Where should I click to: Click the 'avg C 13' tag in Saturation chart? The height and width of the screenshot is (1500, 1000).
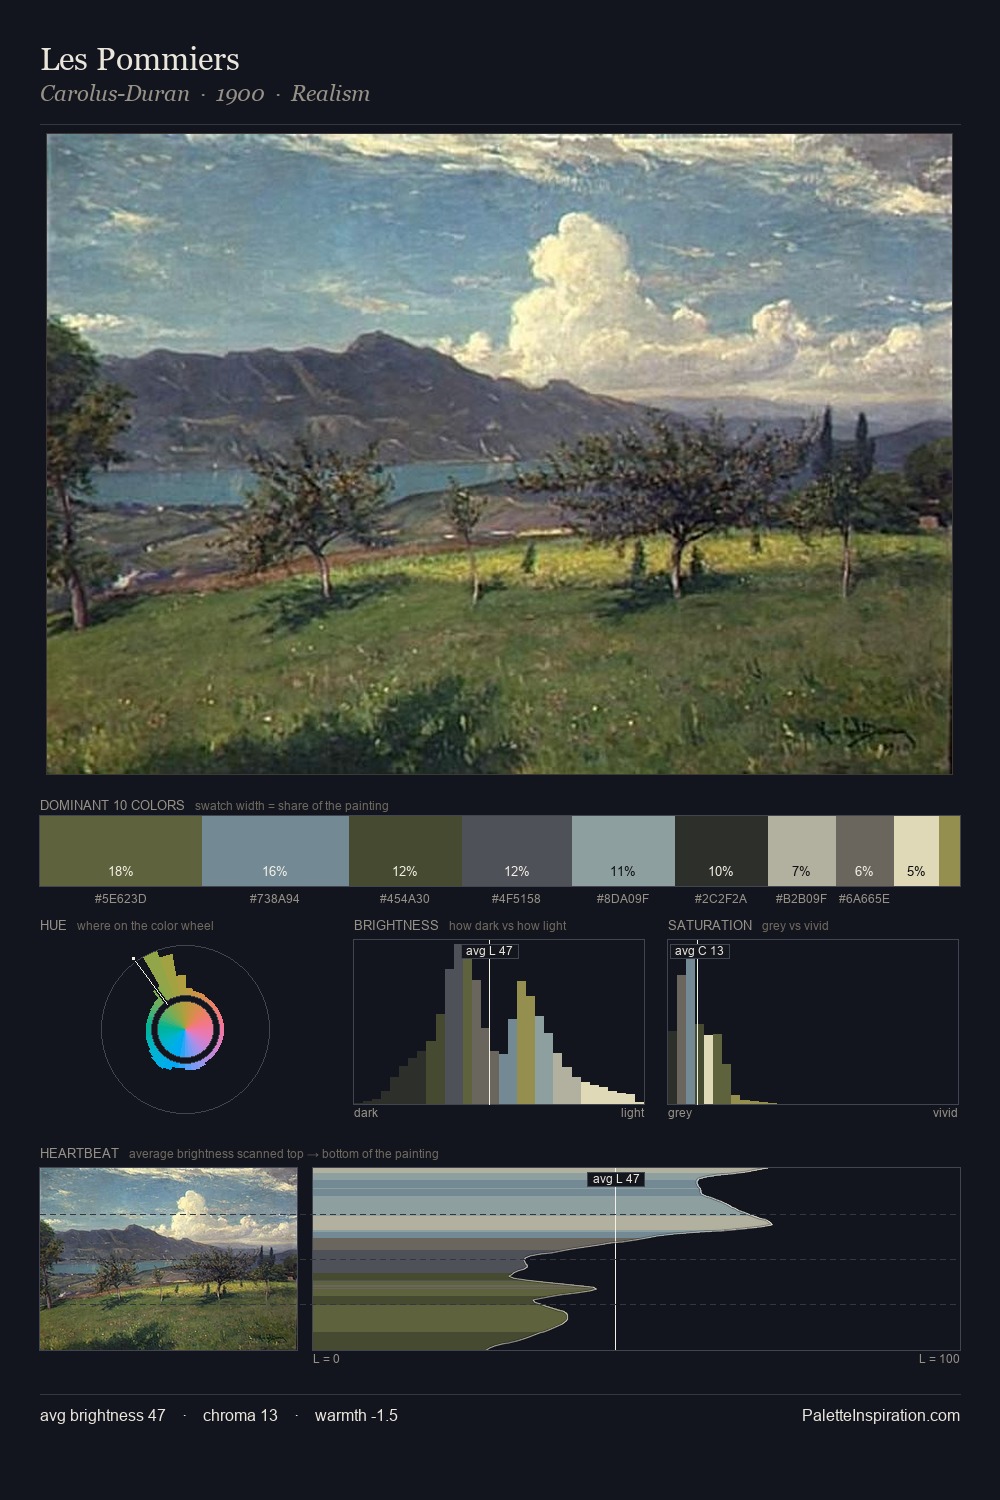click(698, 951)
